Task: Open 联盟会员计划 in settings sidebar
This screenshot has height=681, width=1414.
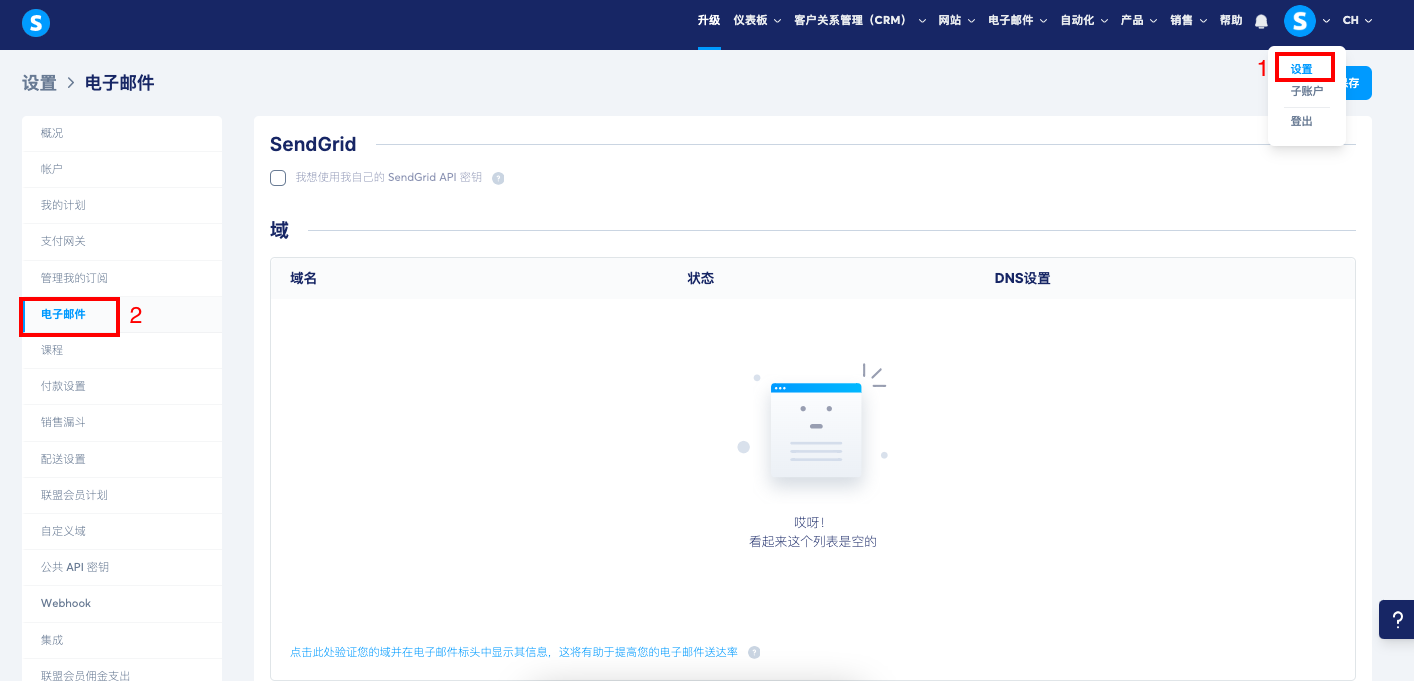Action: (x=122, y=495)
